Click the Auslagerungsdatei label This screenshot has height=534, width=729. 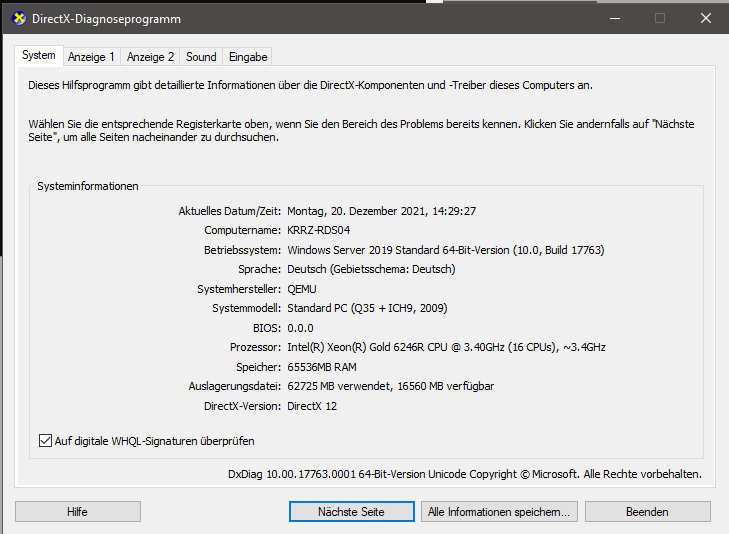235,386
